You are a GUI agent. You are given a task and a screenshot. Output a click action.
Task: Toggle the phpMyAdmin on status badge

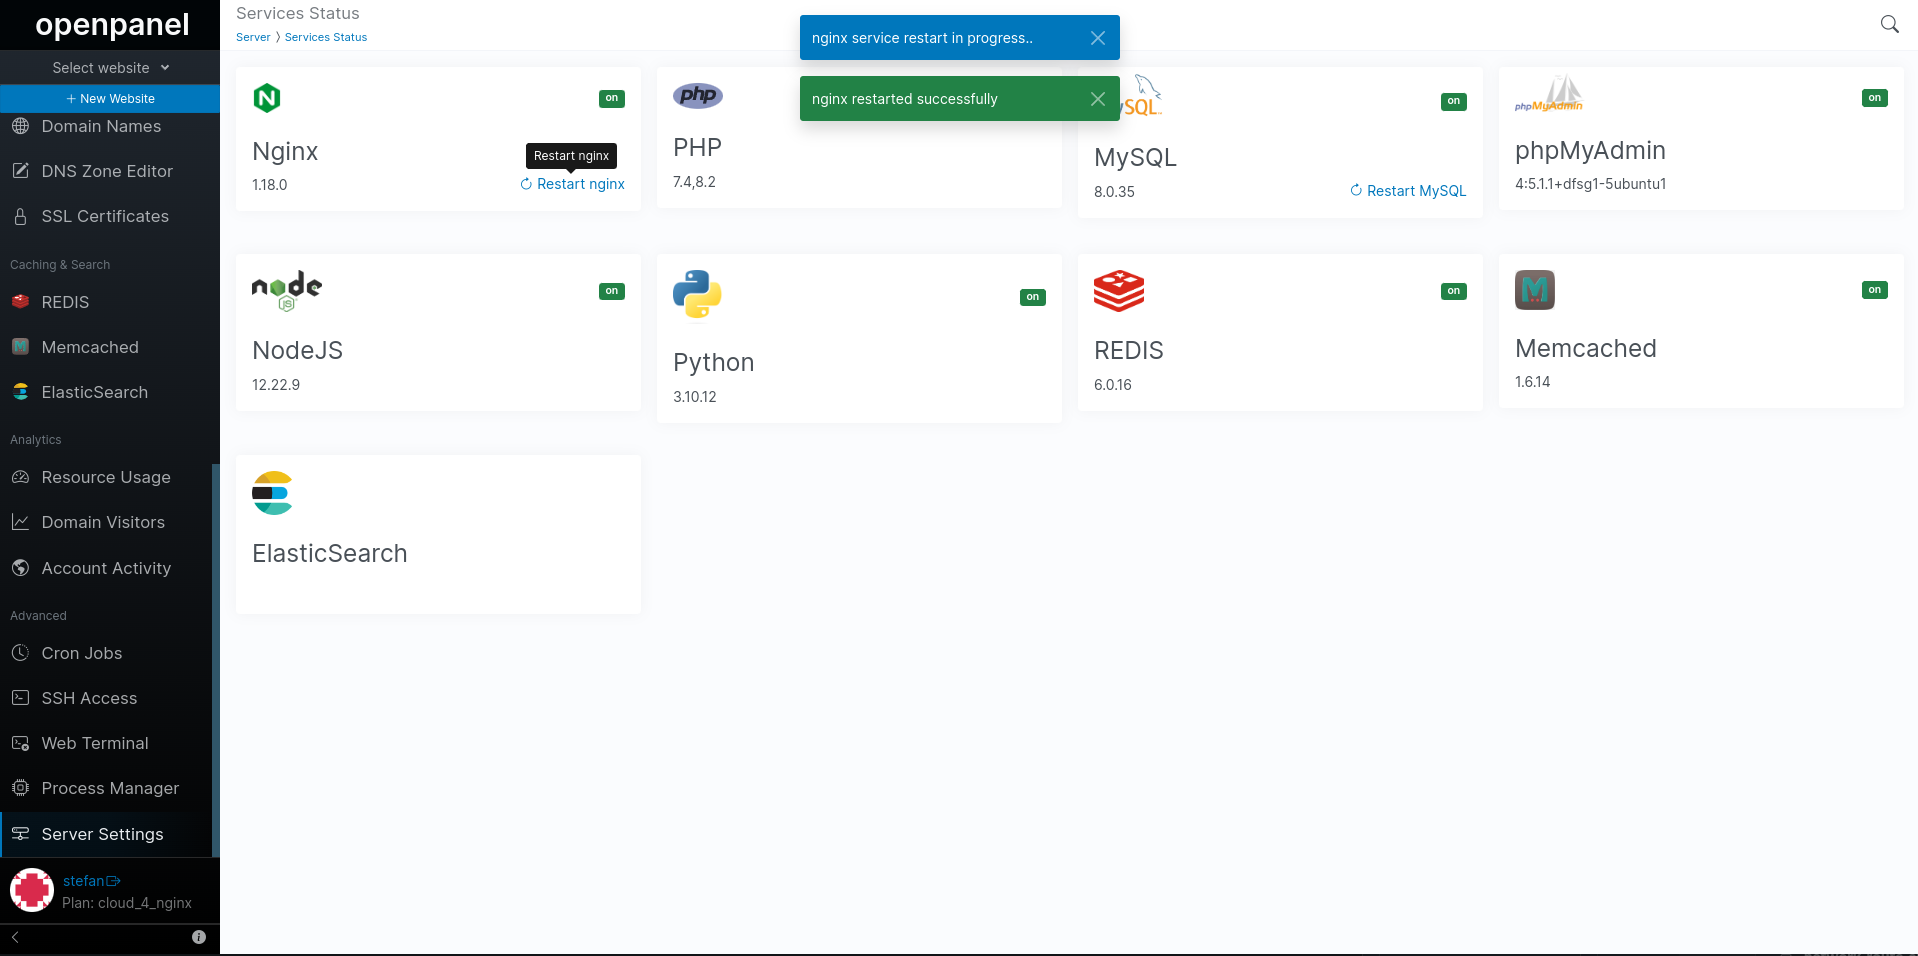1875,98
